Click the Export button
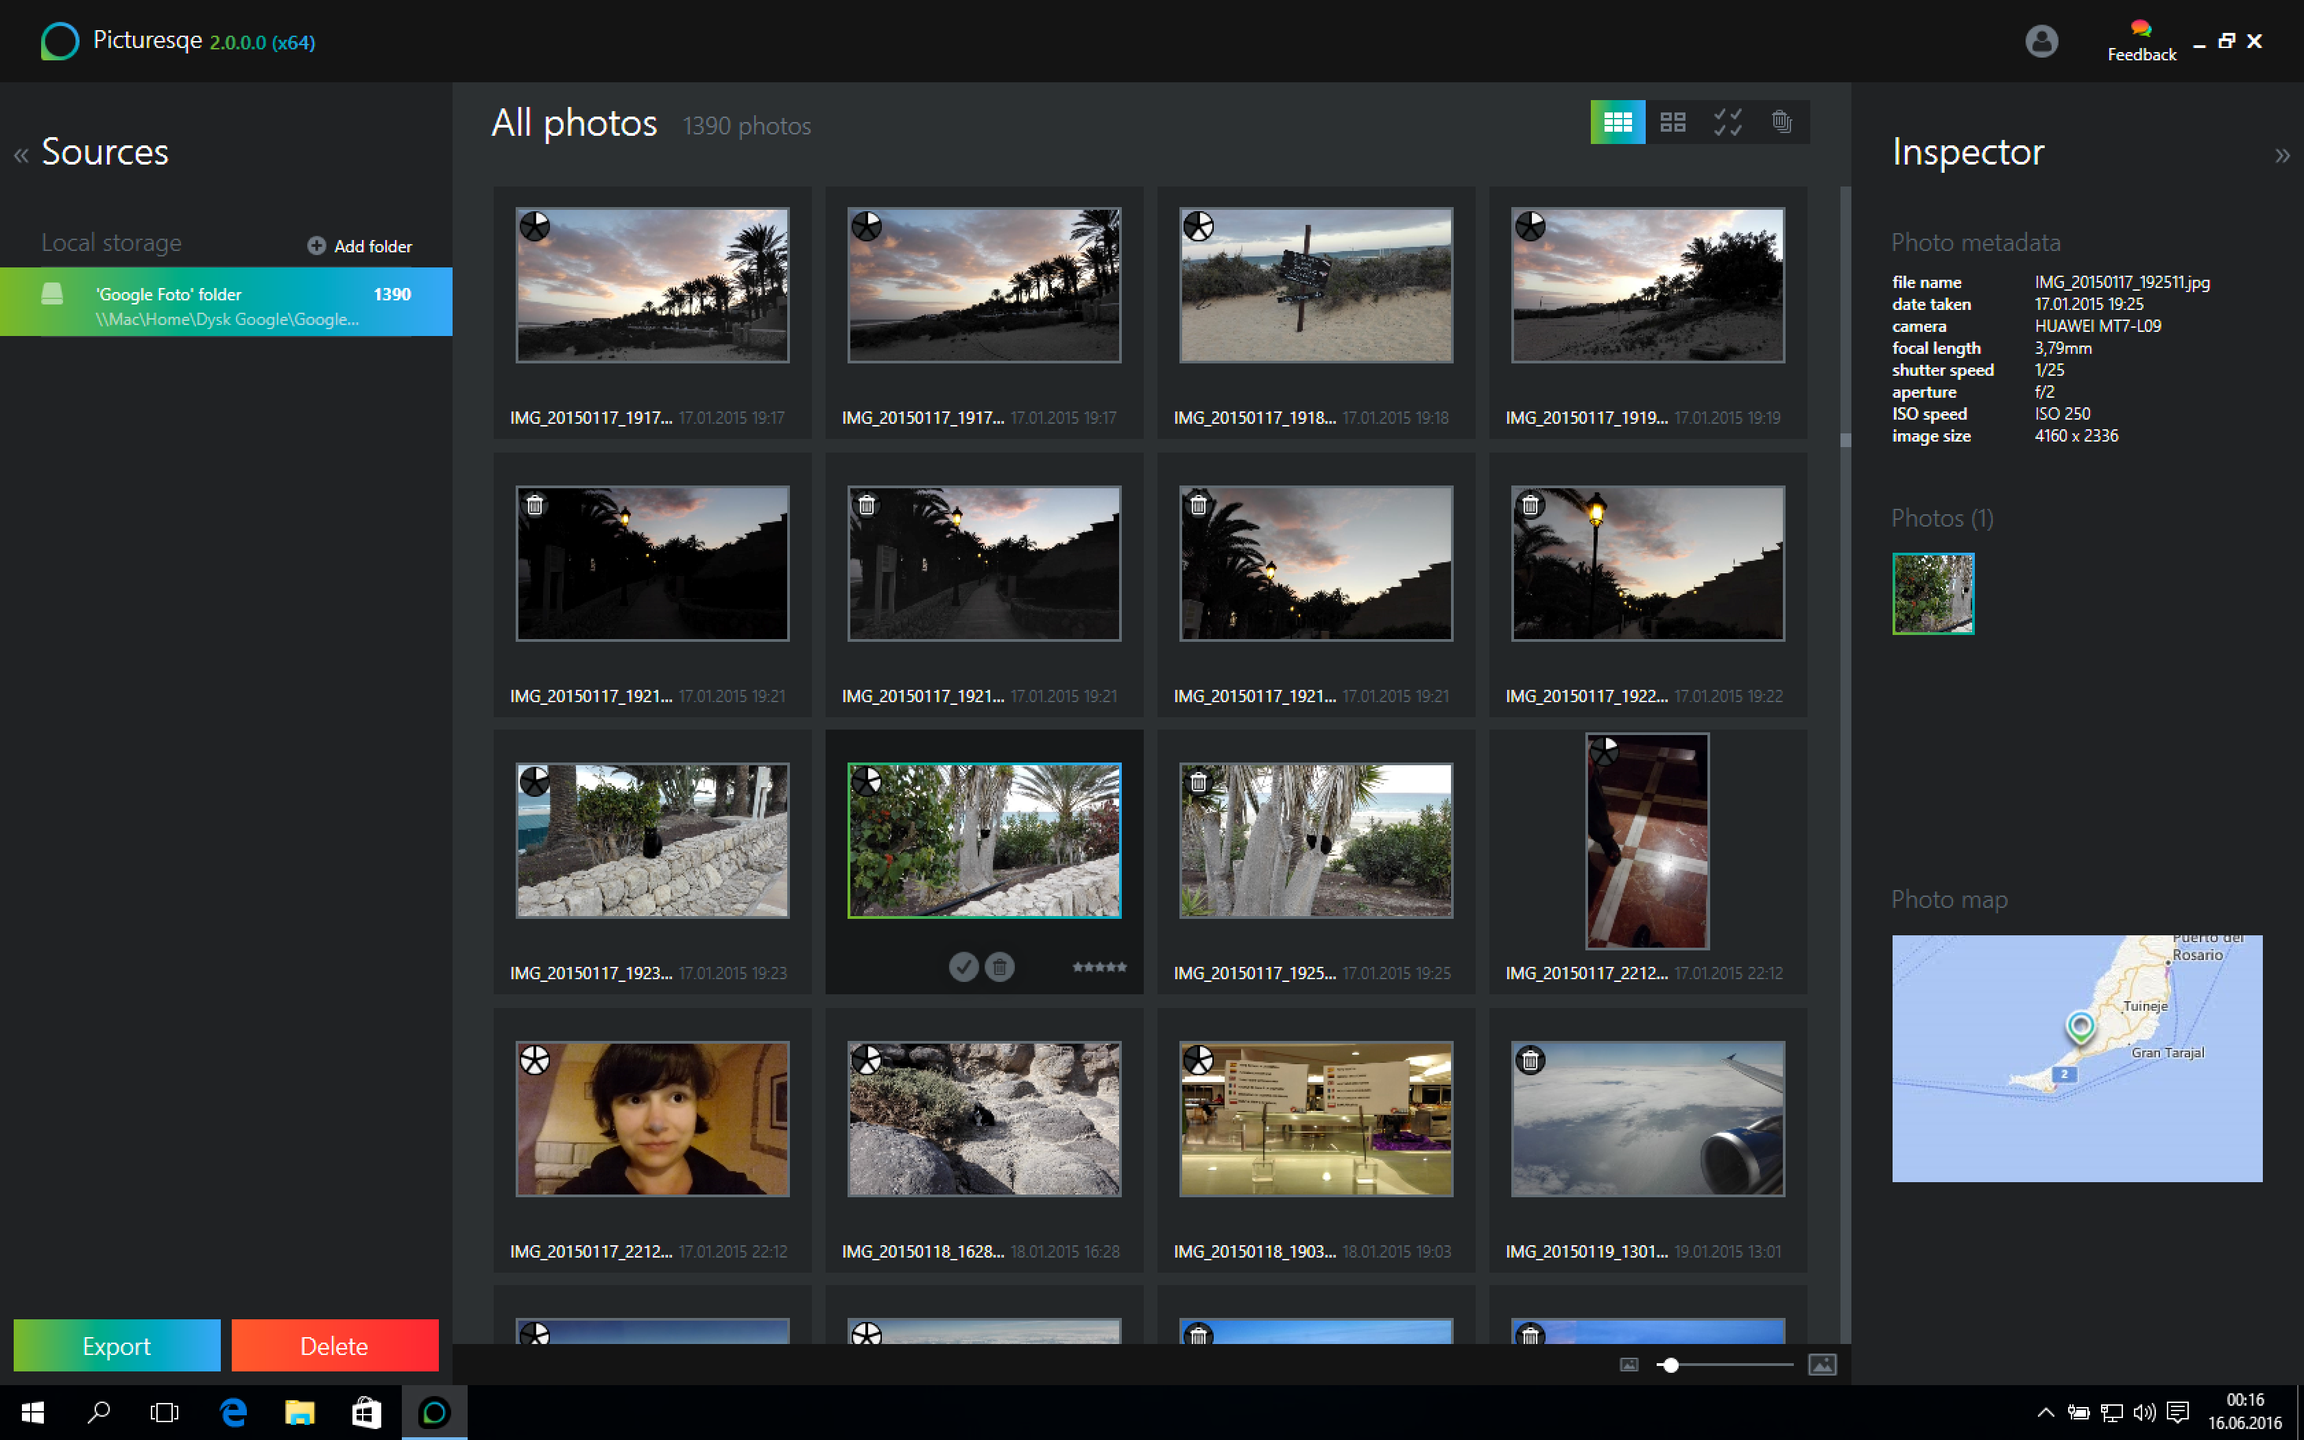Image resolution: width=2304 pixels, height=1440 pixels. pos(117,1345)
